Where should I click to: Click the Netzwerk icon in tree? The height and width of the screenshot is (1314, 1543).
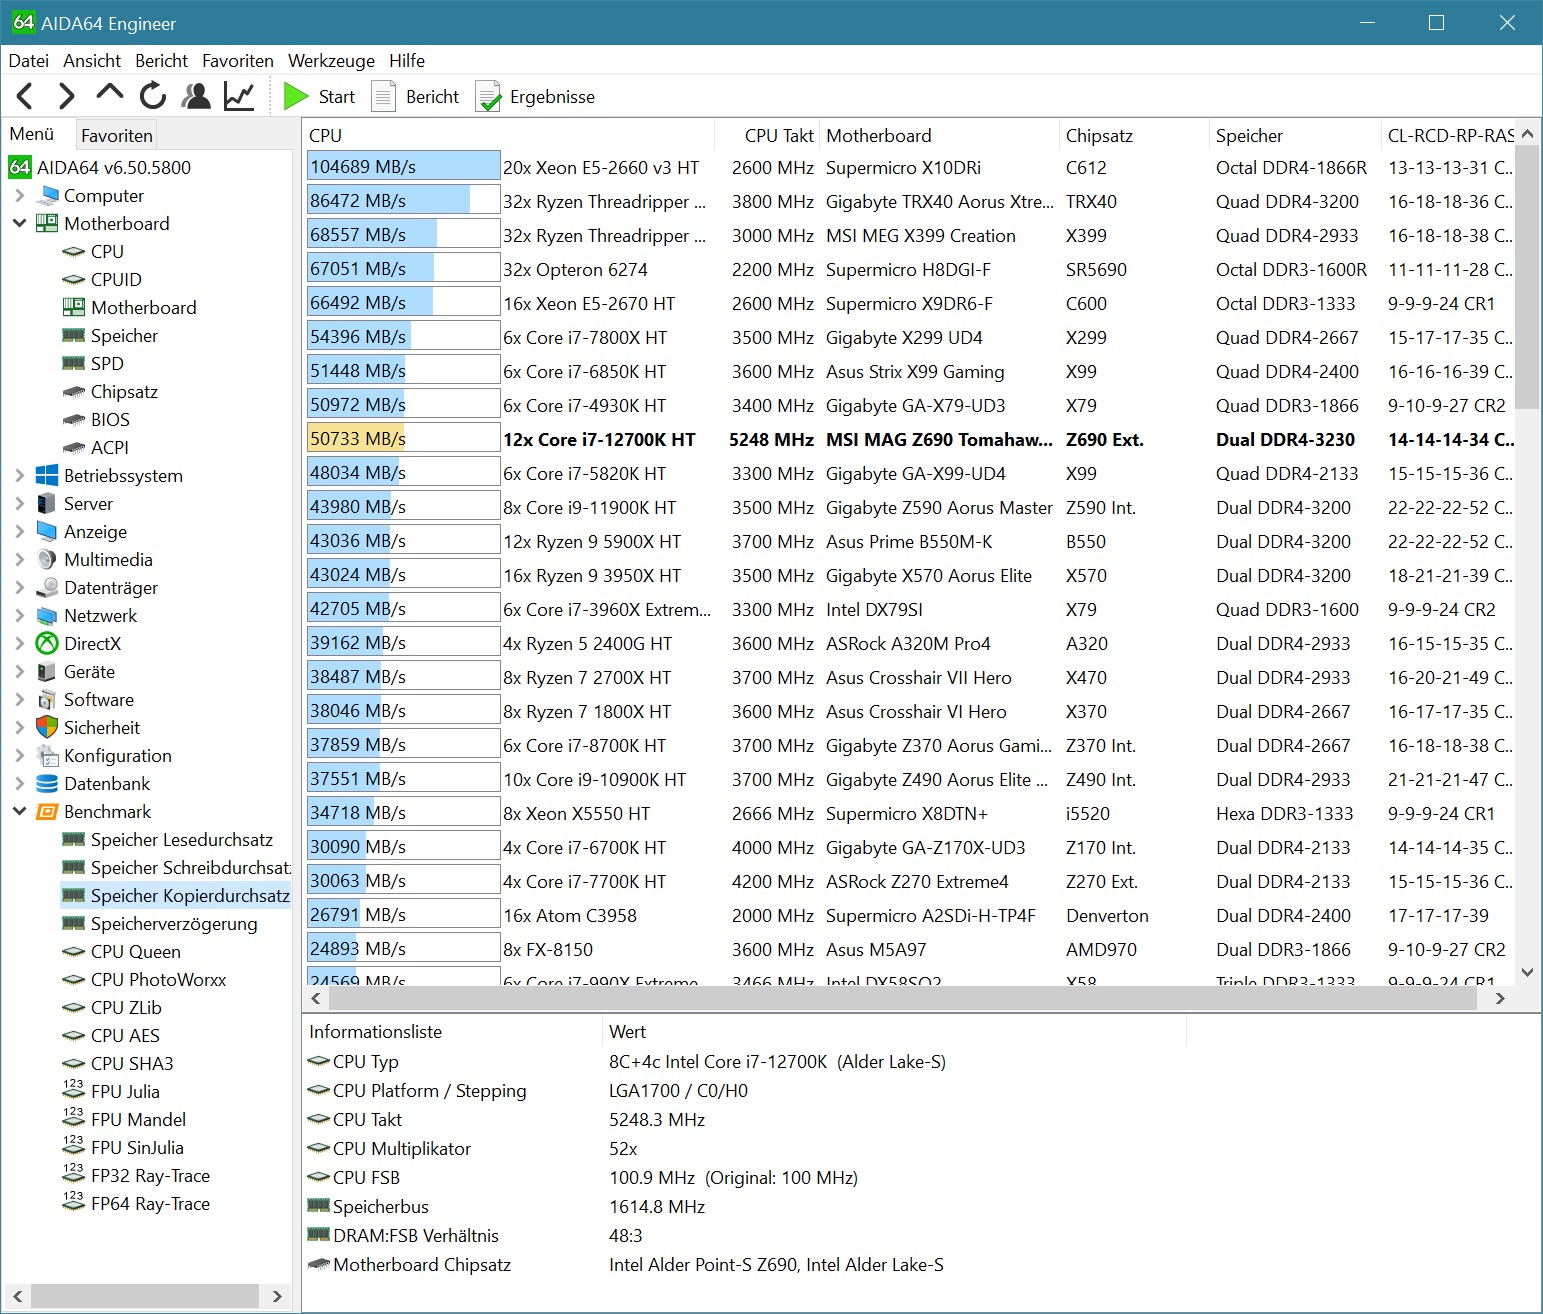point(47,615)
